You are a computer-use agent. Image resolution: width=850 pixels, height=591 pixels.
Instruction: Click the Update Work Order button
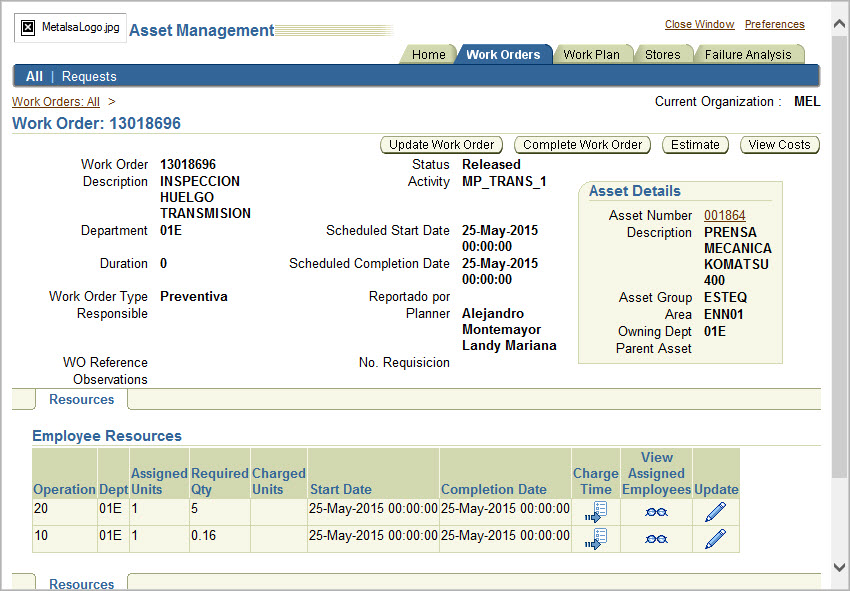(441, 145)
